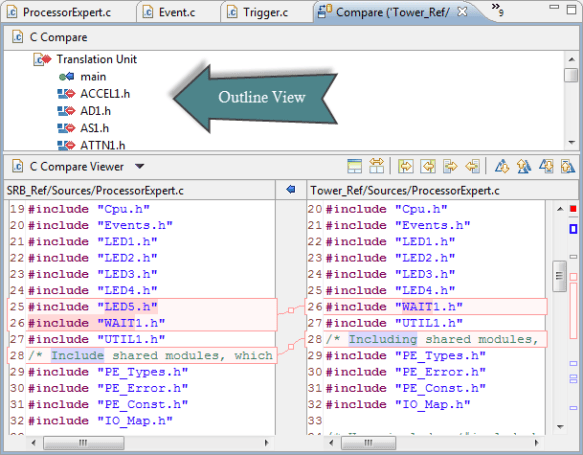Go to the previous difference

click(x=524, y=166)
